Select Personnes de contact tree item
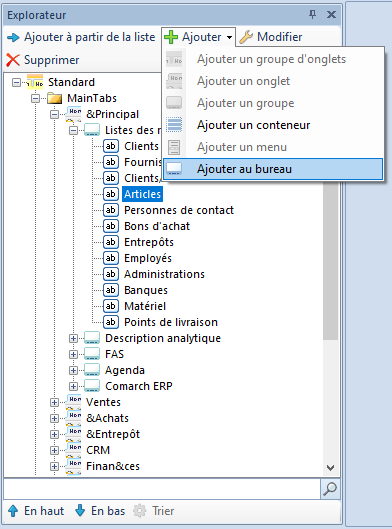 tap(179, 210)
